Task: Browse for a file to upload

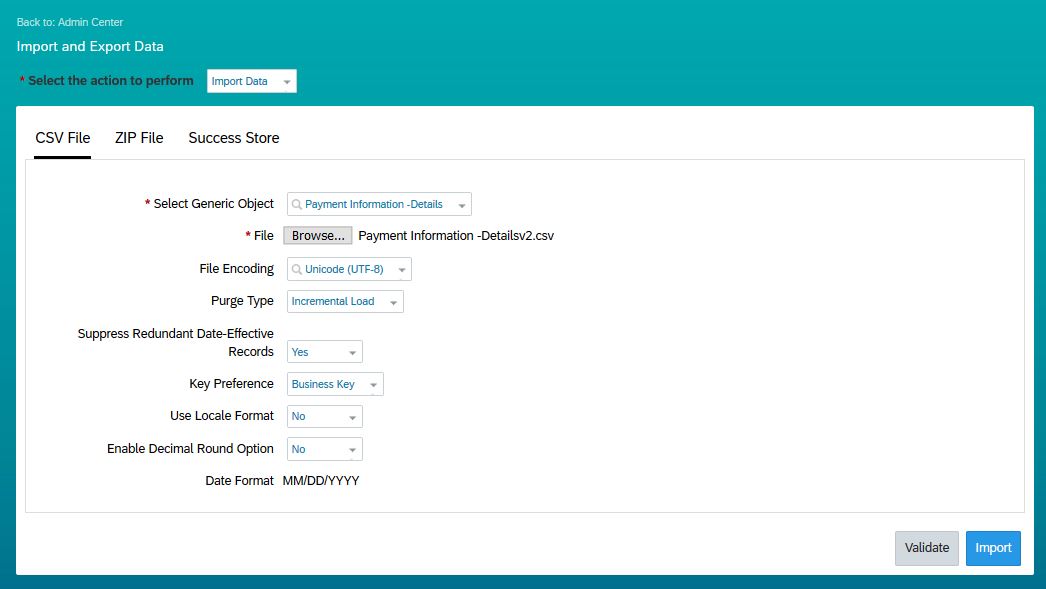Action: (318, 235)
